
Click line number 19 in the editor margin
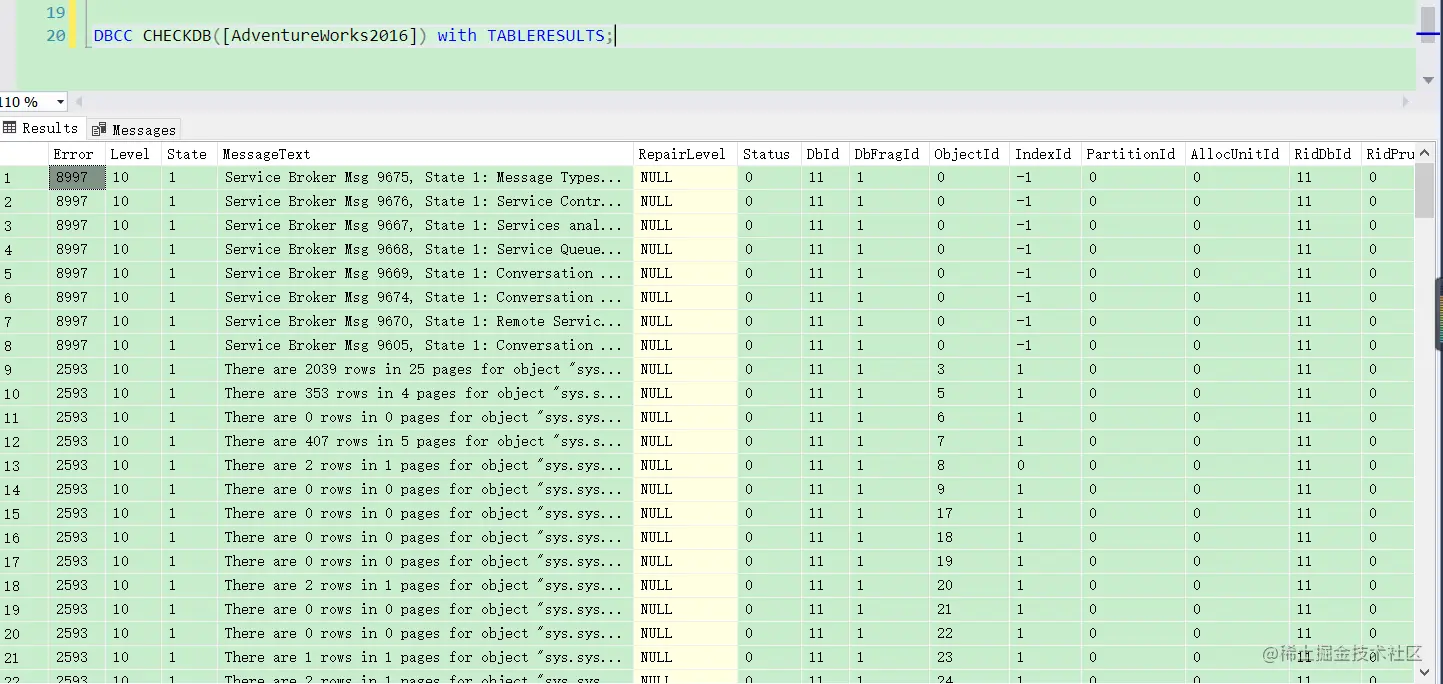tap(56, 13)
